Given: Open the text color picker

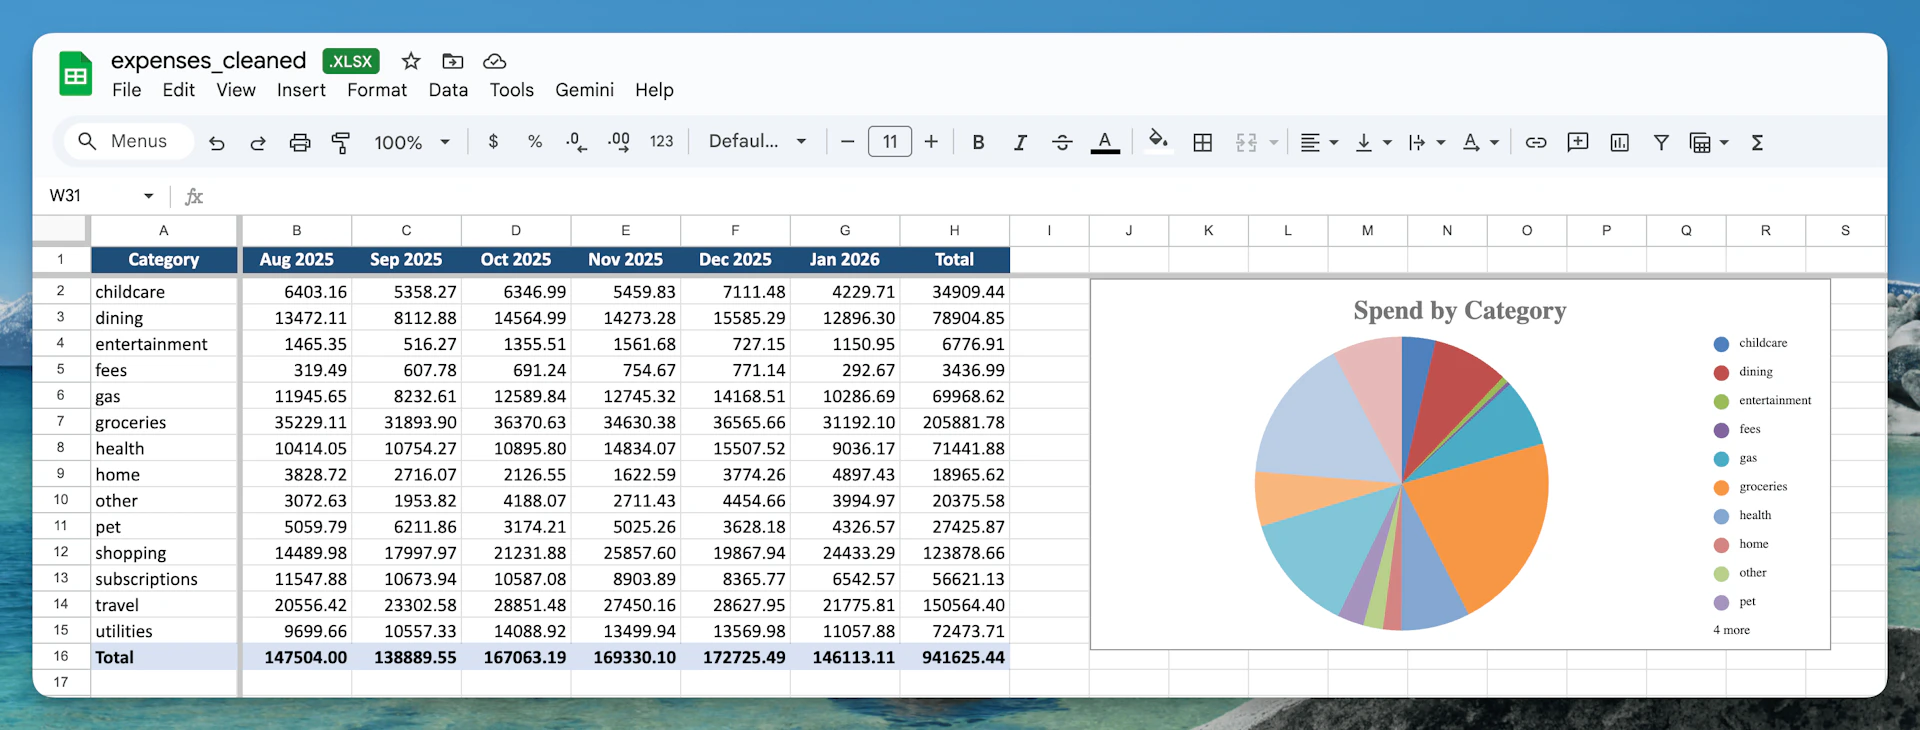Looking at the screenshot, I should click(x=1104, y=142).
